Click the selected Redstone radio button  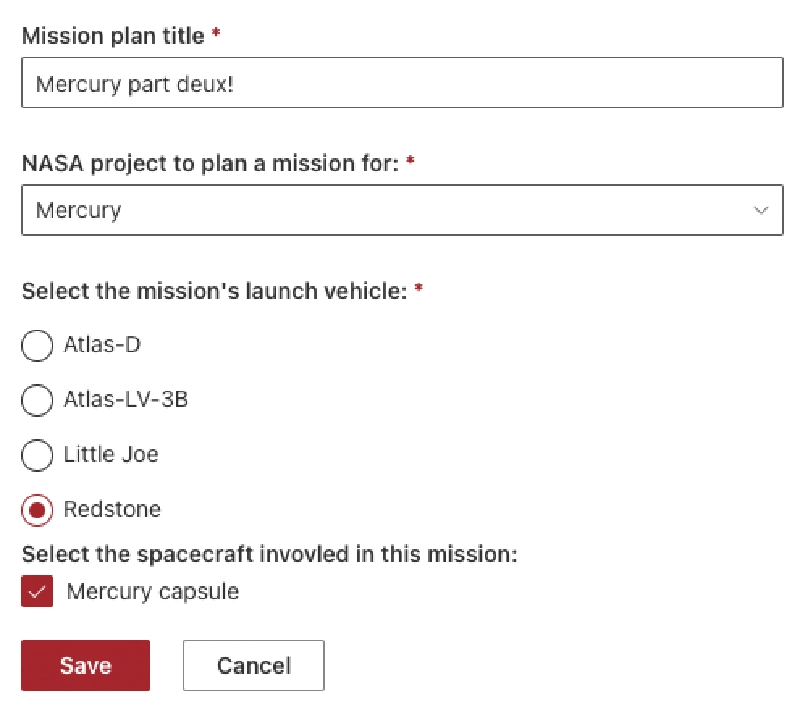[x=37, y=510]
